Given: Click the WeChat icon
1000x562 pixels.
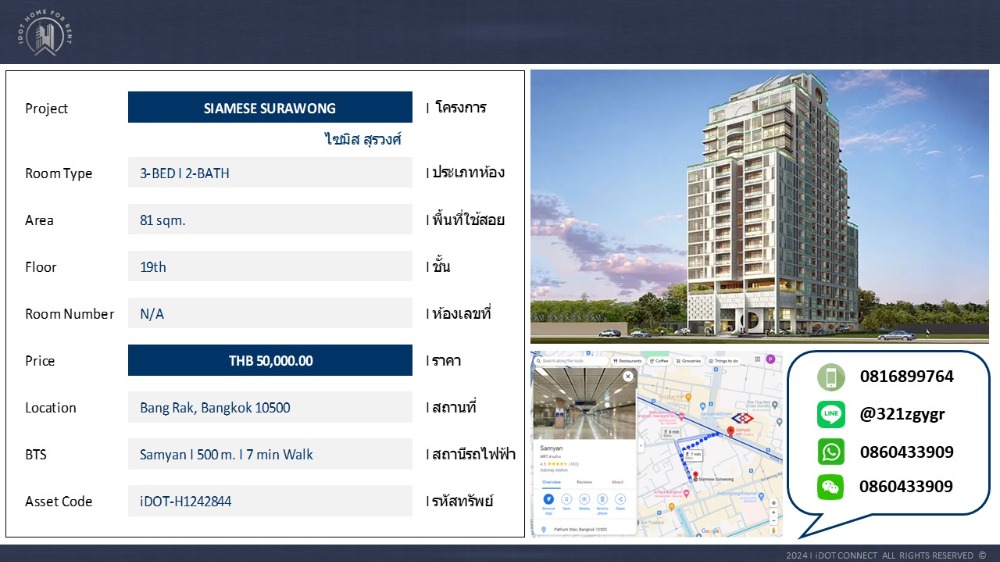Looking at the screenshot, I should click(x=830, y=487).
